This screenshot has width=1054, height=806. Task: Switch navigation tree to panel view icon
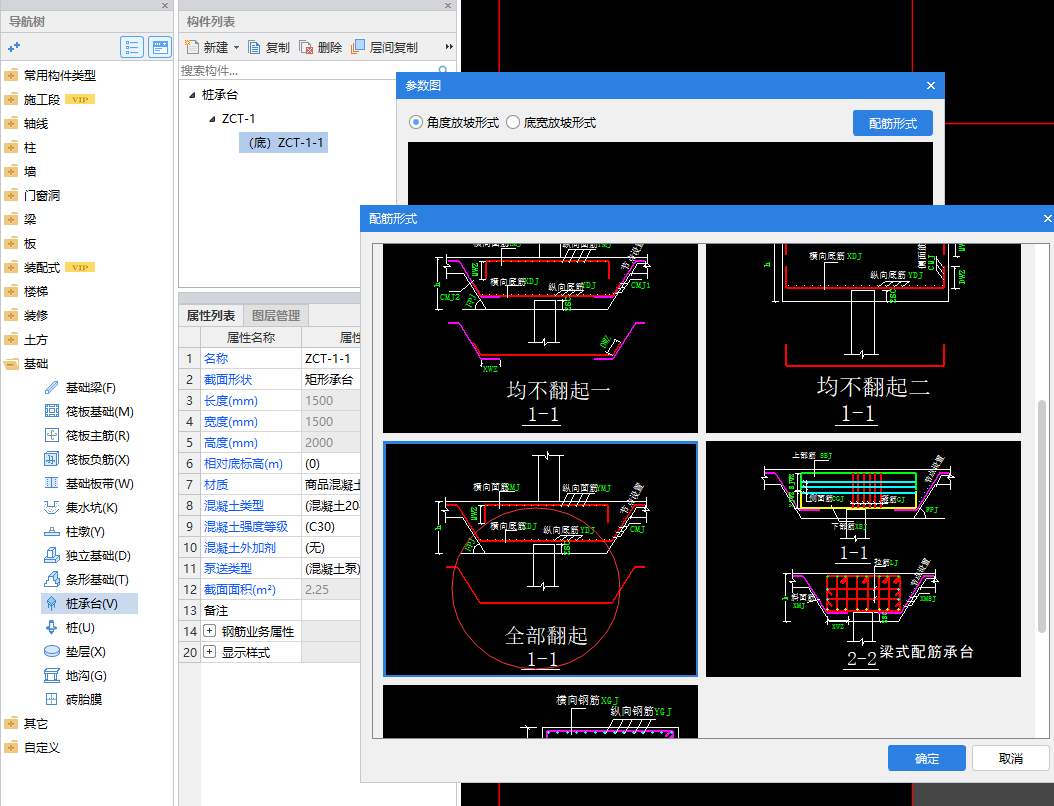coord(160,47)
